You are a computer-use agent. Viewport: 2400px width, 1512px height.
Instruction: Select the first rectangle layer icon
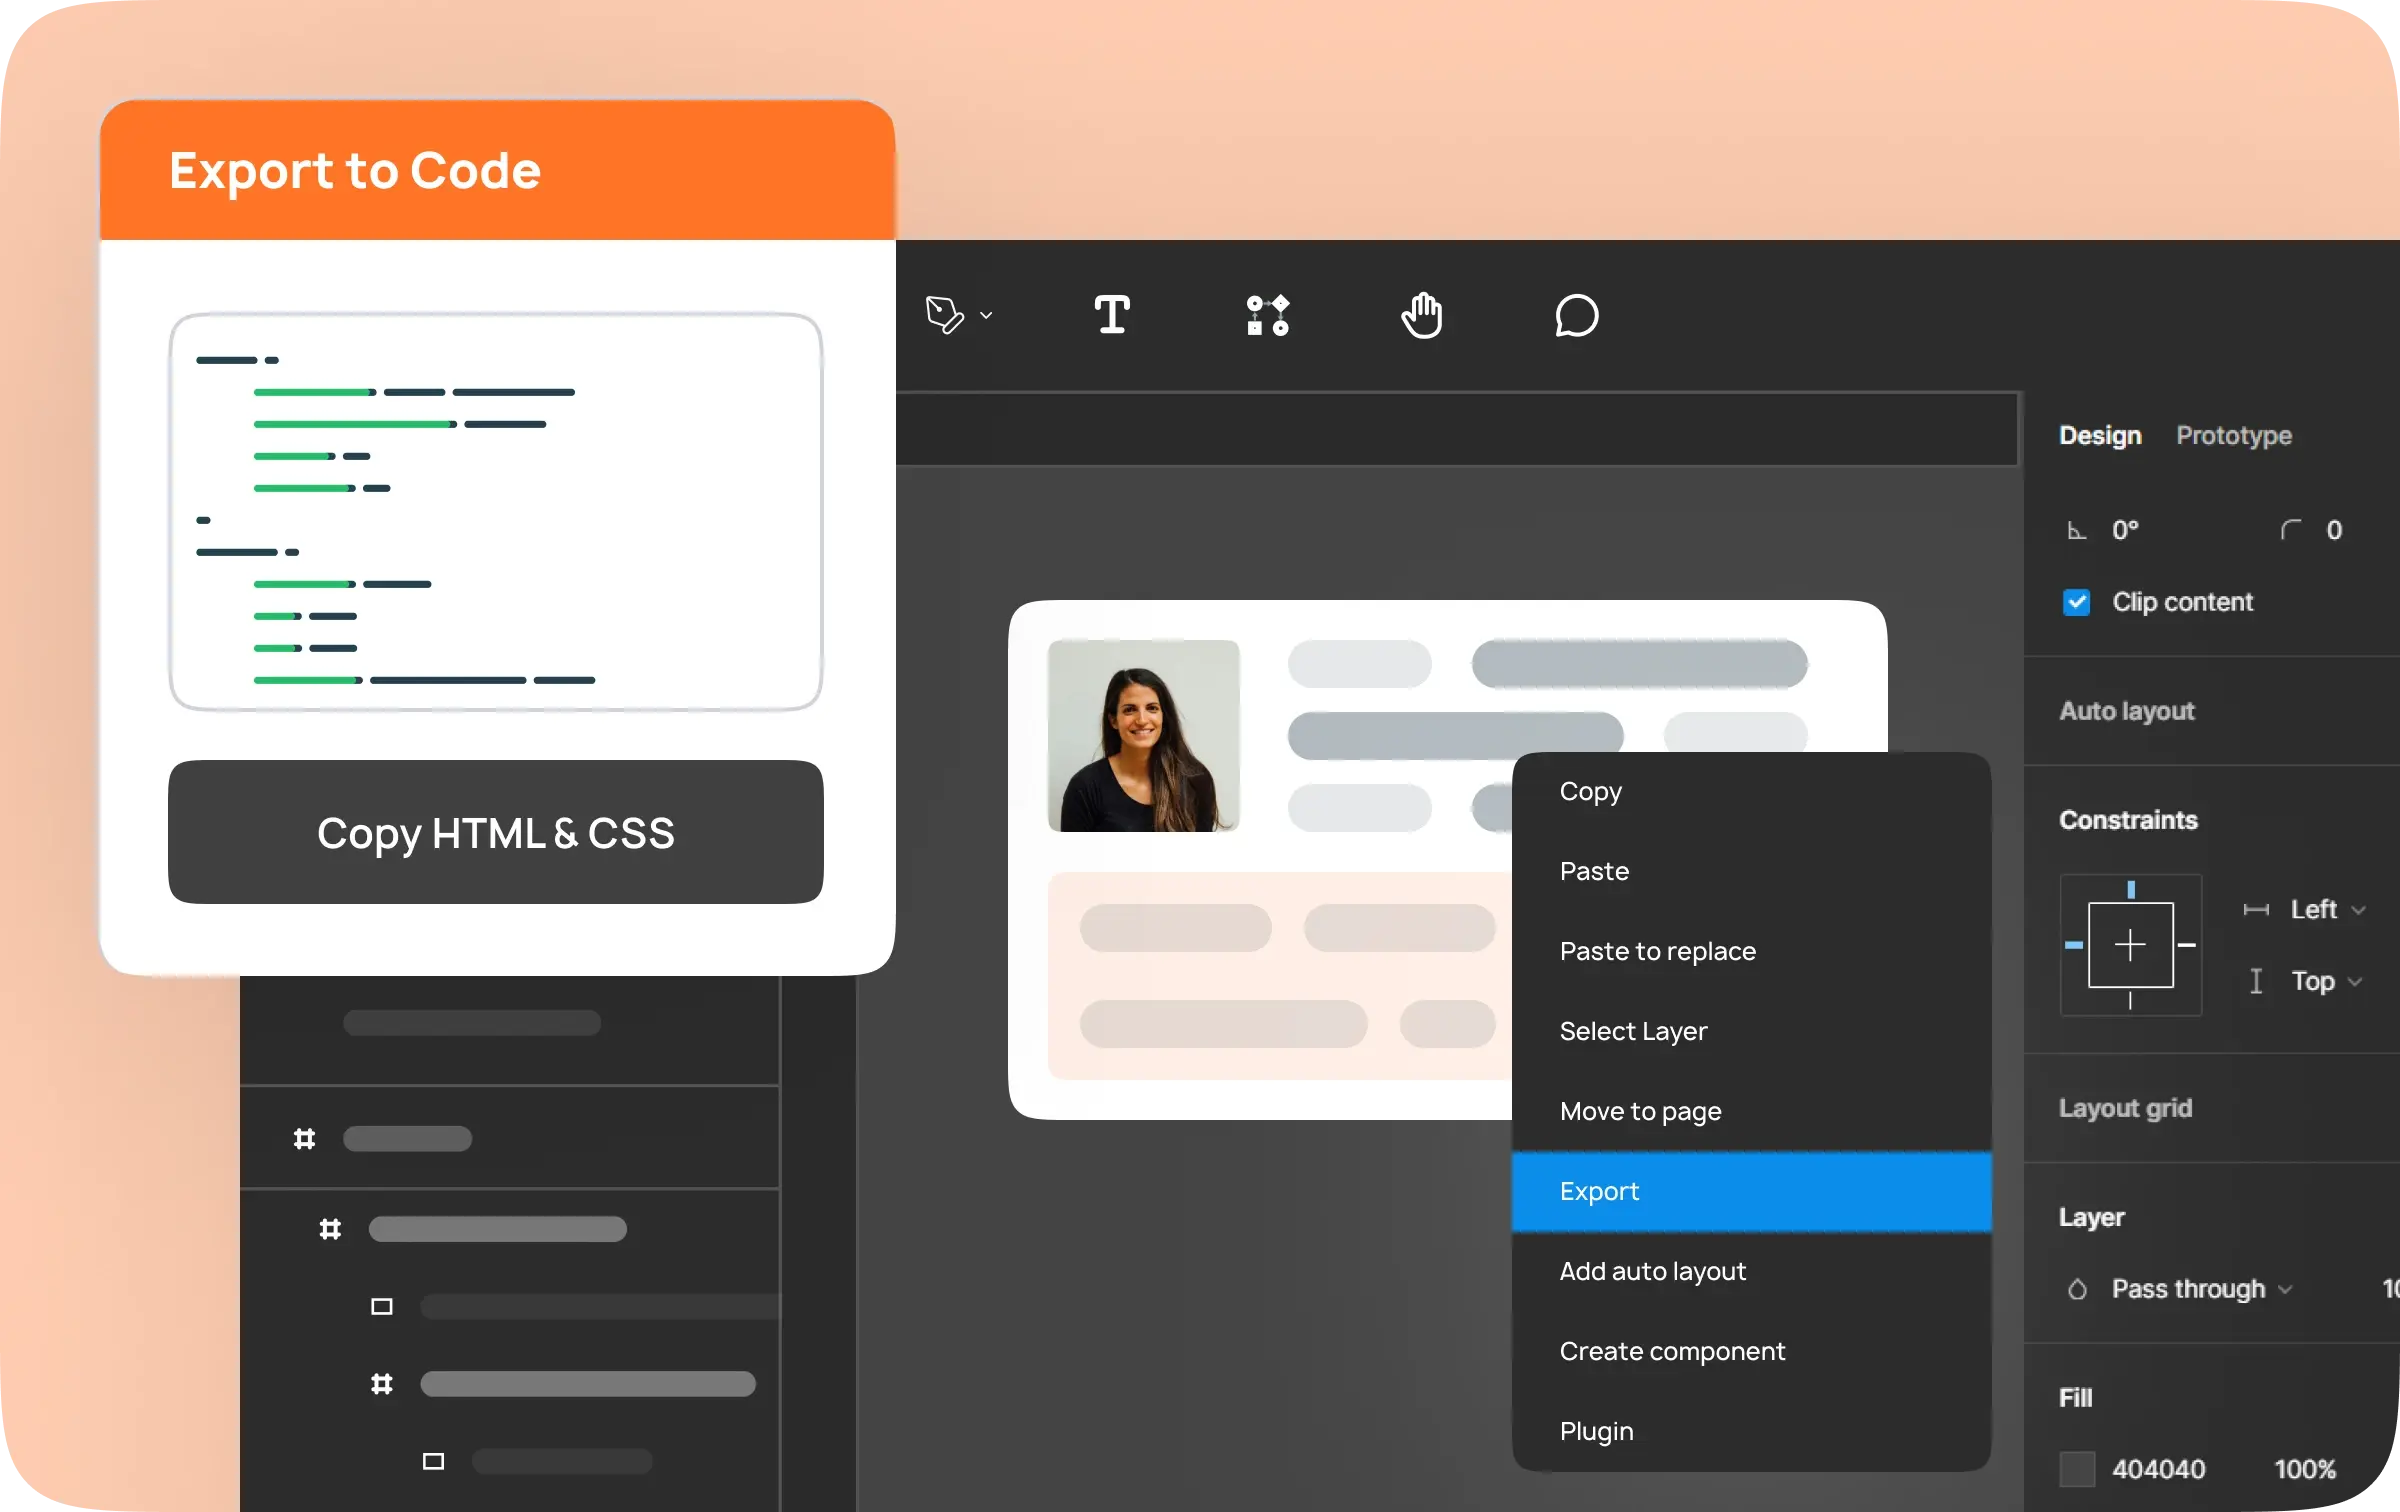(382, 1306)
